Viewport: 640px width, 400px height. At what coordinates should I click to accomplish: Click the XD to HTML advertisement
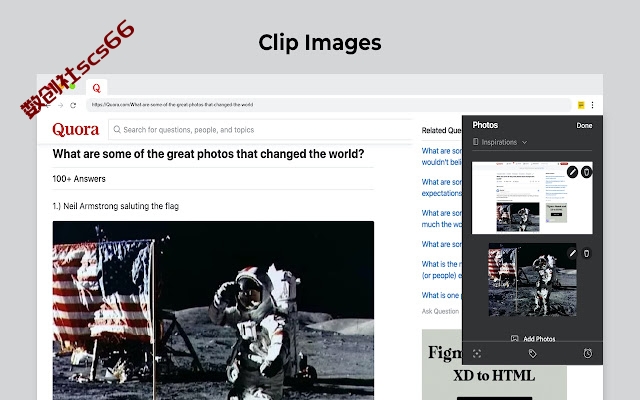pos(494,376)
